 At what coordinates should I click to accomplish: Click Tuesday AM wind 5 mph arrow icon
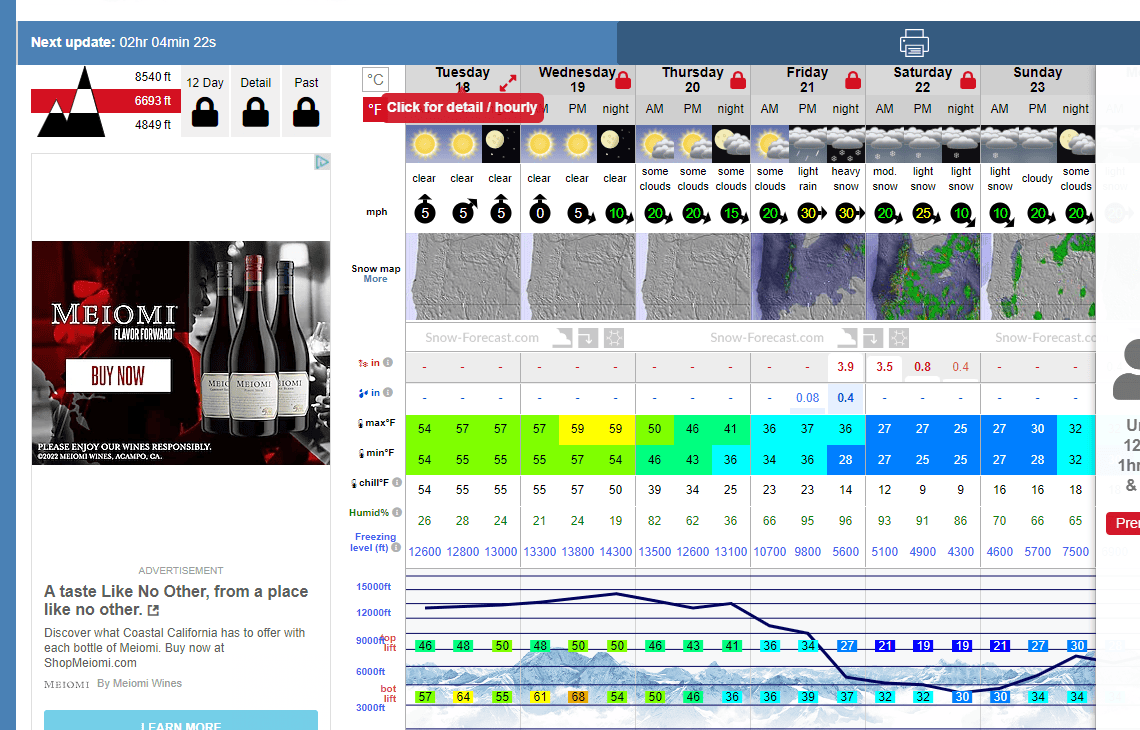pyautogui.click(x=425, y=210)
